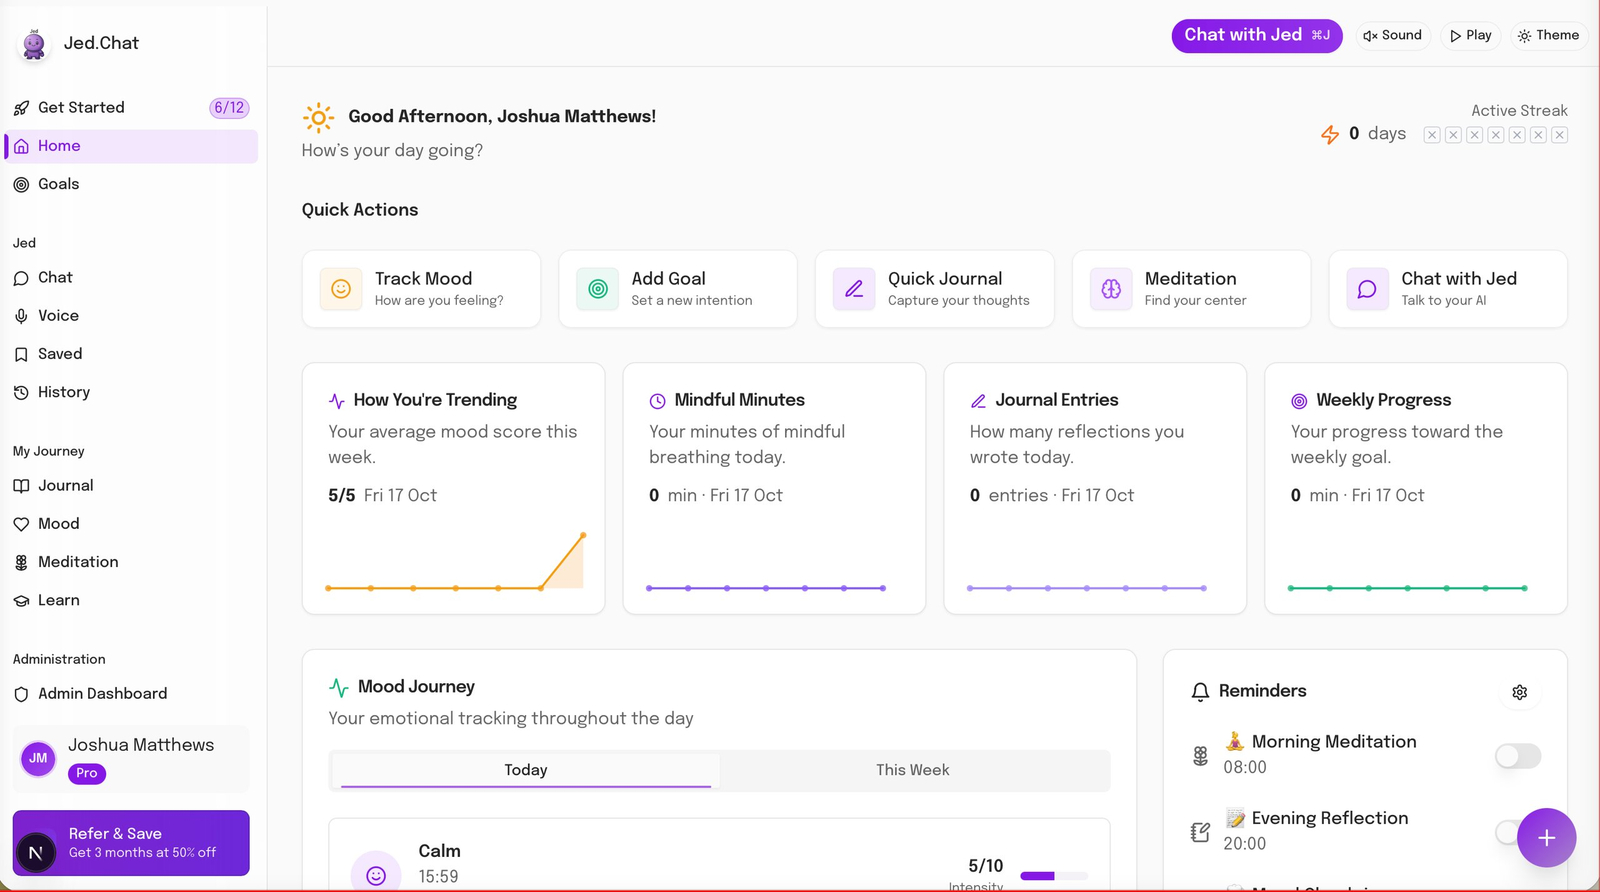This screenshot has width=1600, height=892.
Task: Click the Add Goal target icon
Action: click(598, 289)
